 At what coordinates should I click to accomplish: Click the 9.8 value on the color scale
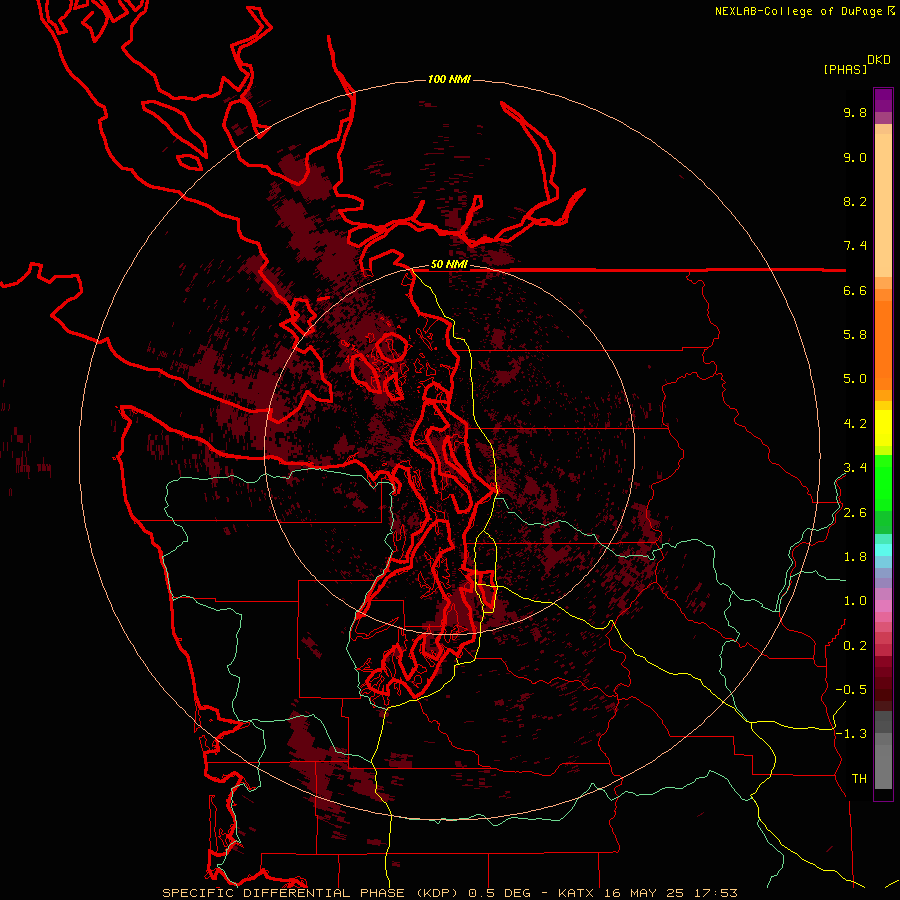point(855,112)
